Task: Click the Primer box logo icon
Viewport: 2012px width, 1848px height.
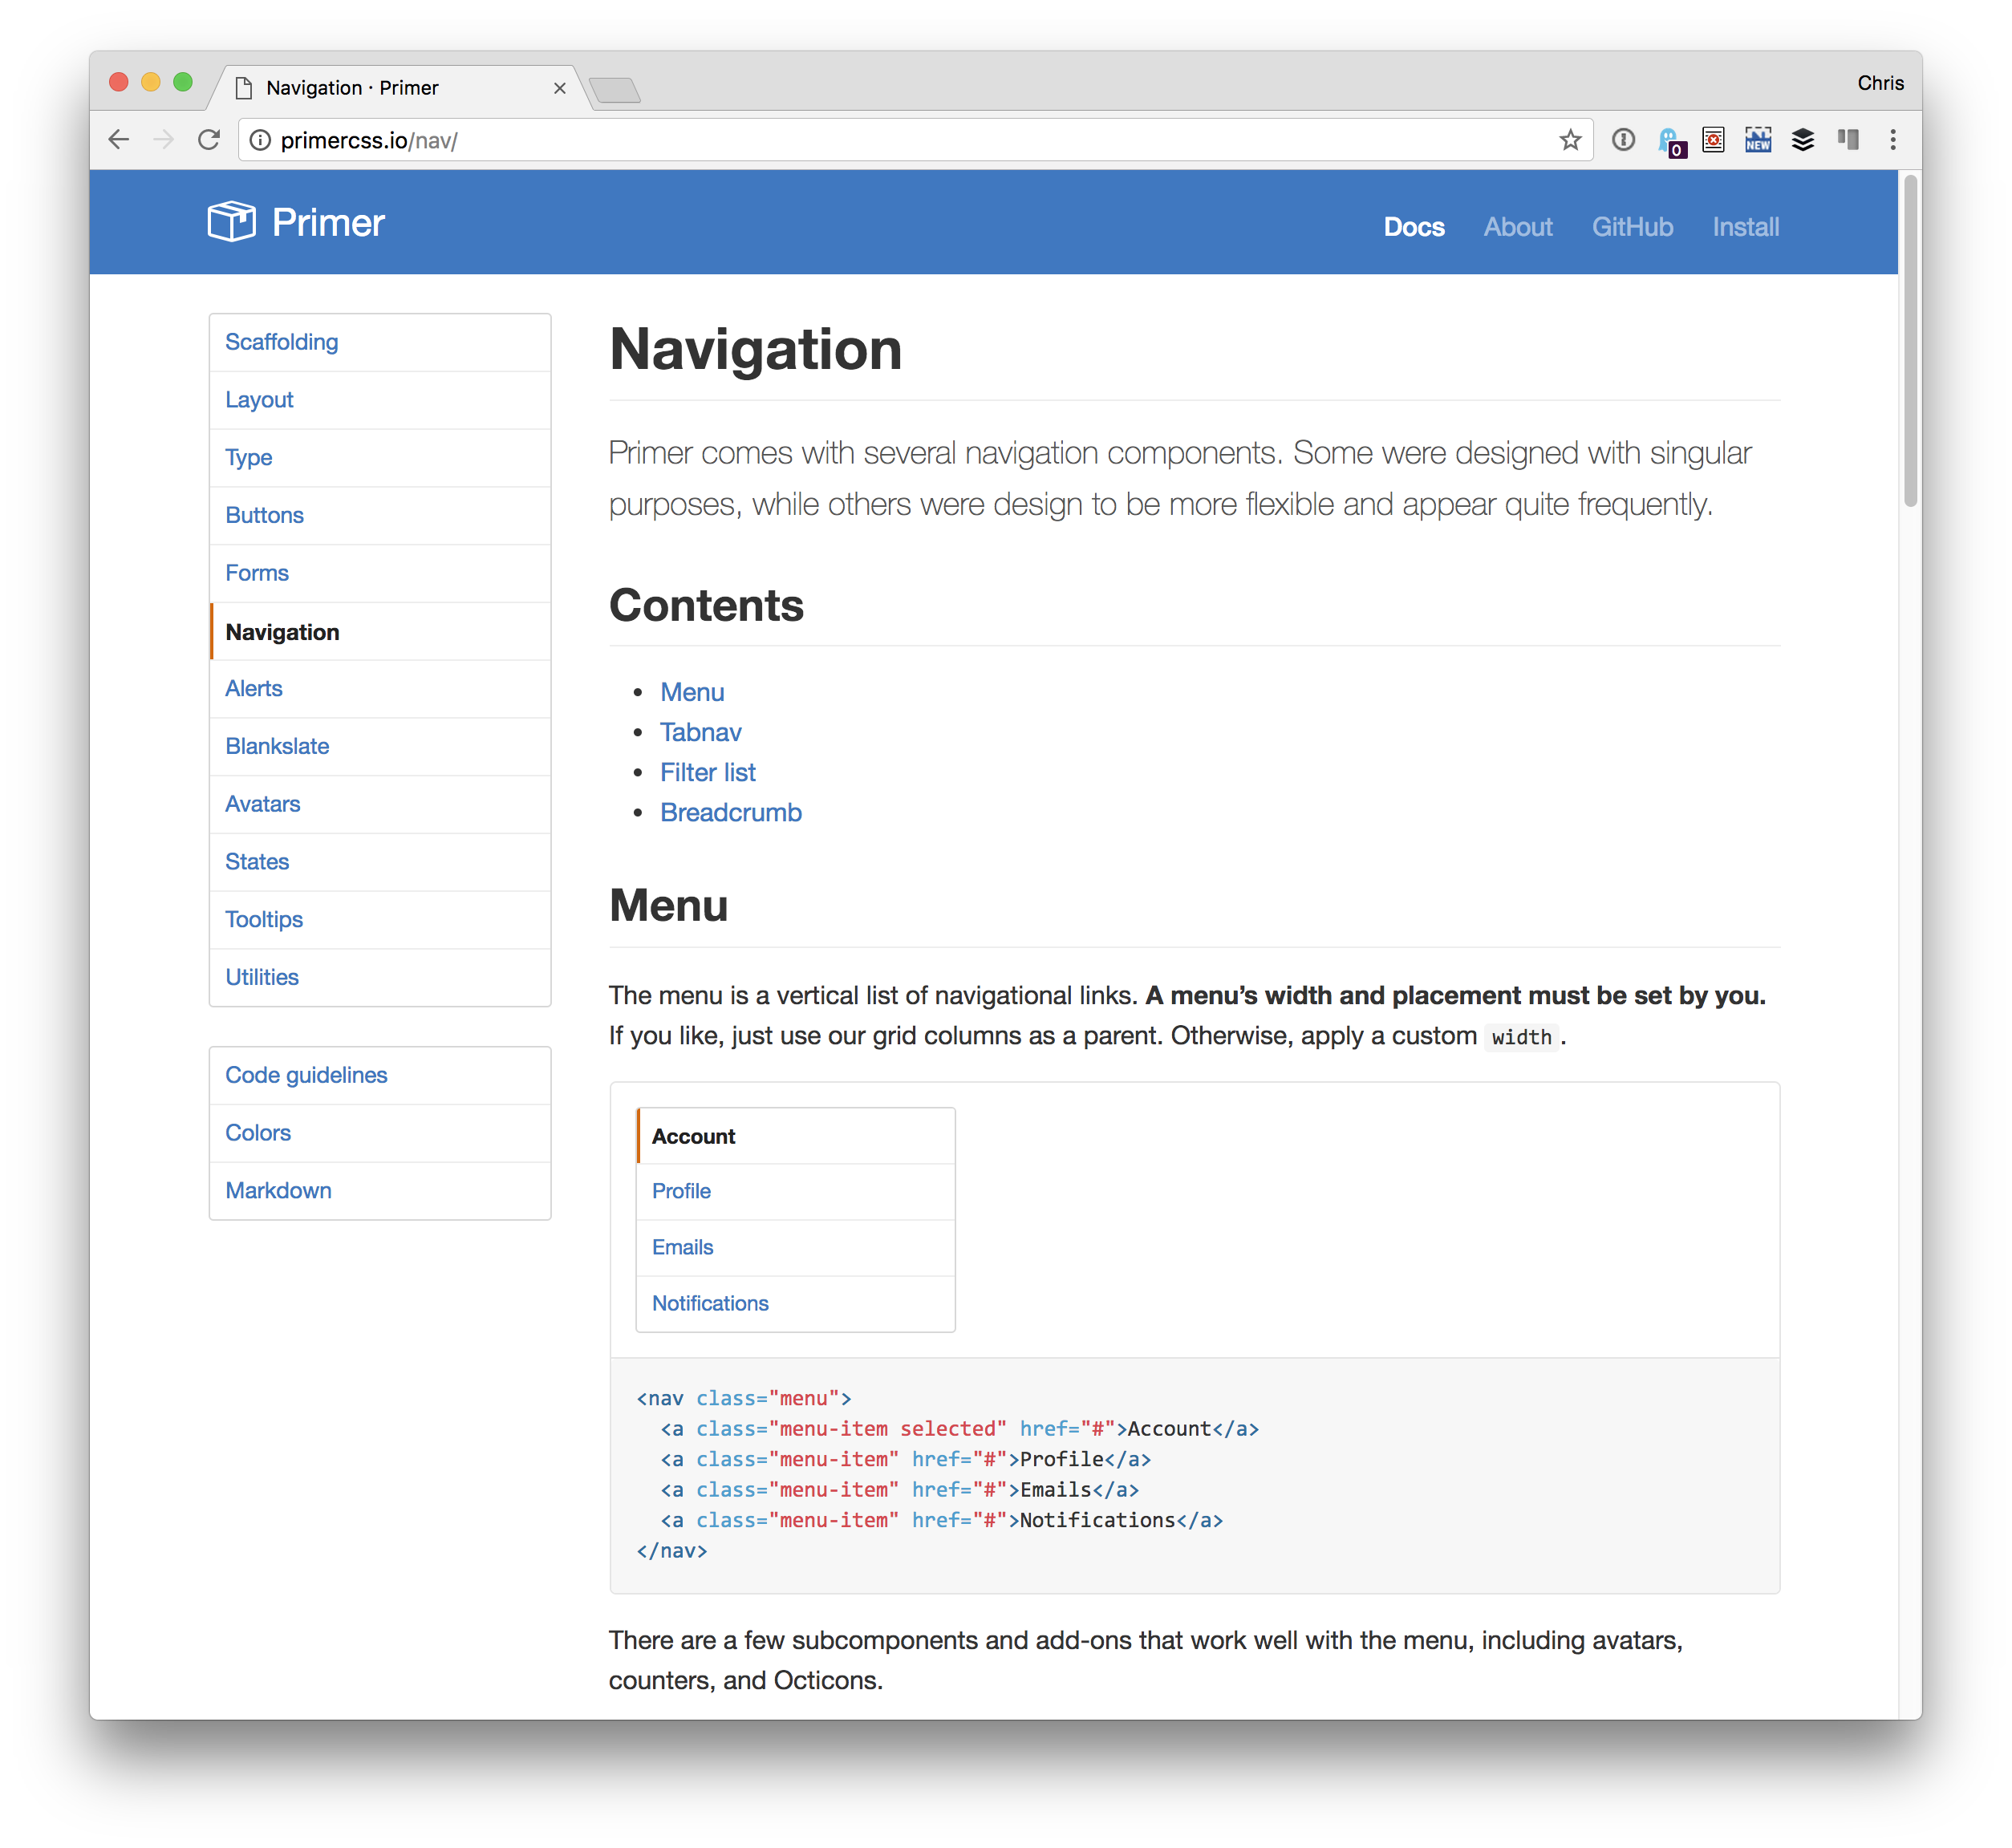Action: [231, 222]
